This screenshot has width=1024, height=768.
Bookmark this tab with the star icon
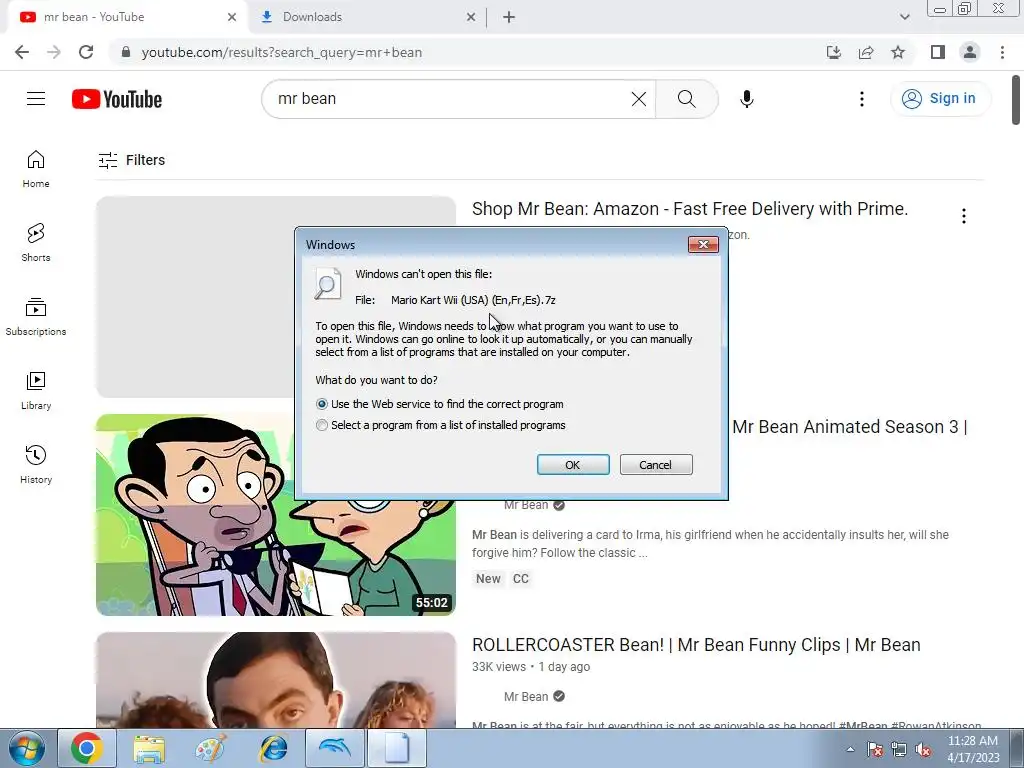(898, 52)
